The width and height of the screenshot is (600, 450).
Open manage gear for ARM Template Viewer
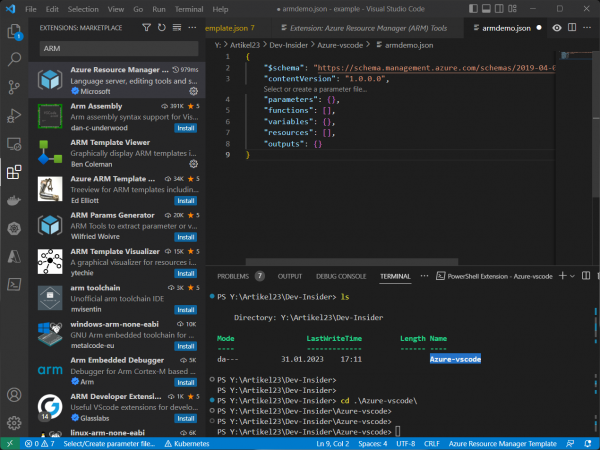click(194, 164)
